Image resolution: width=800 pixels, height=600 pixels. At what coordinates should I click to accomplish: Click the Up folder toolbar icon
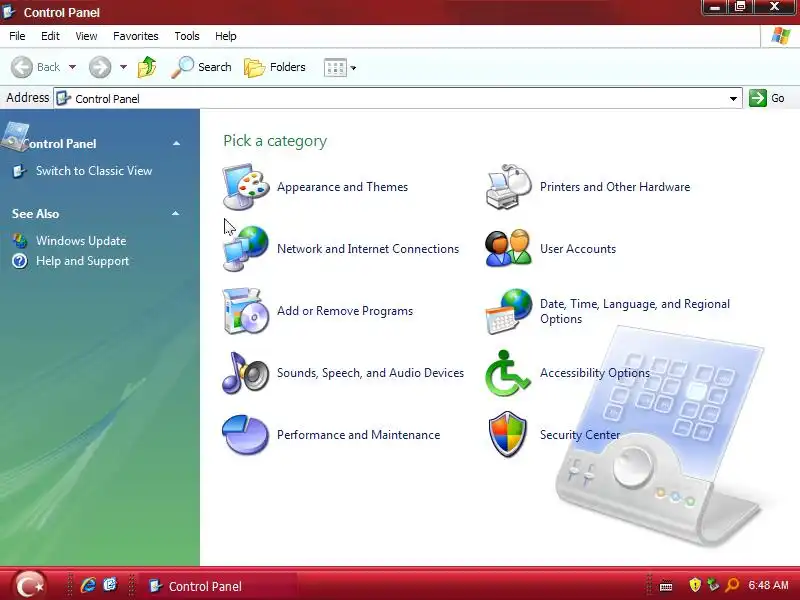[x=147, y=67]
